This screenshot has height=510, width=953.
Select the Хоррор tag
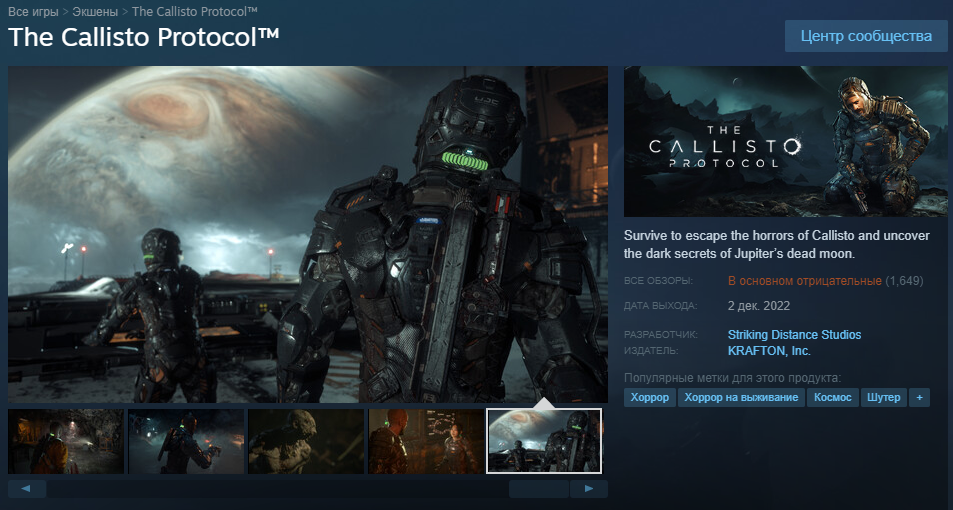point(650,397)
